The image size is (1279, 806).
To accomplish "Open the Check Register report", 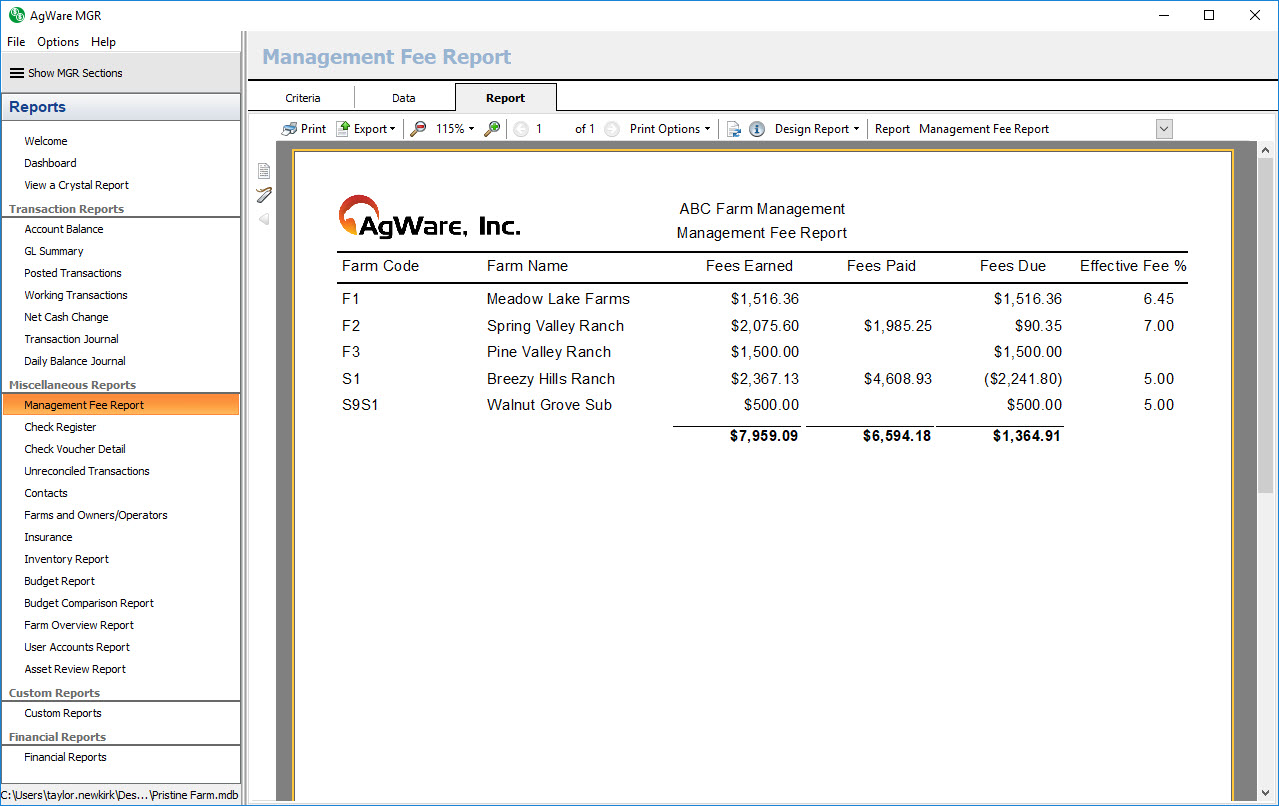I will 60,427.
